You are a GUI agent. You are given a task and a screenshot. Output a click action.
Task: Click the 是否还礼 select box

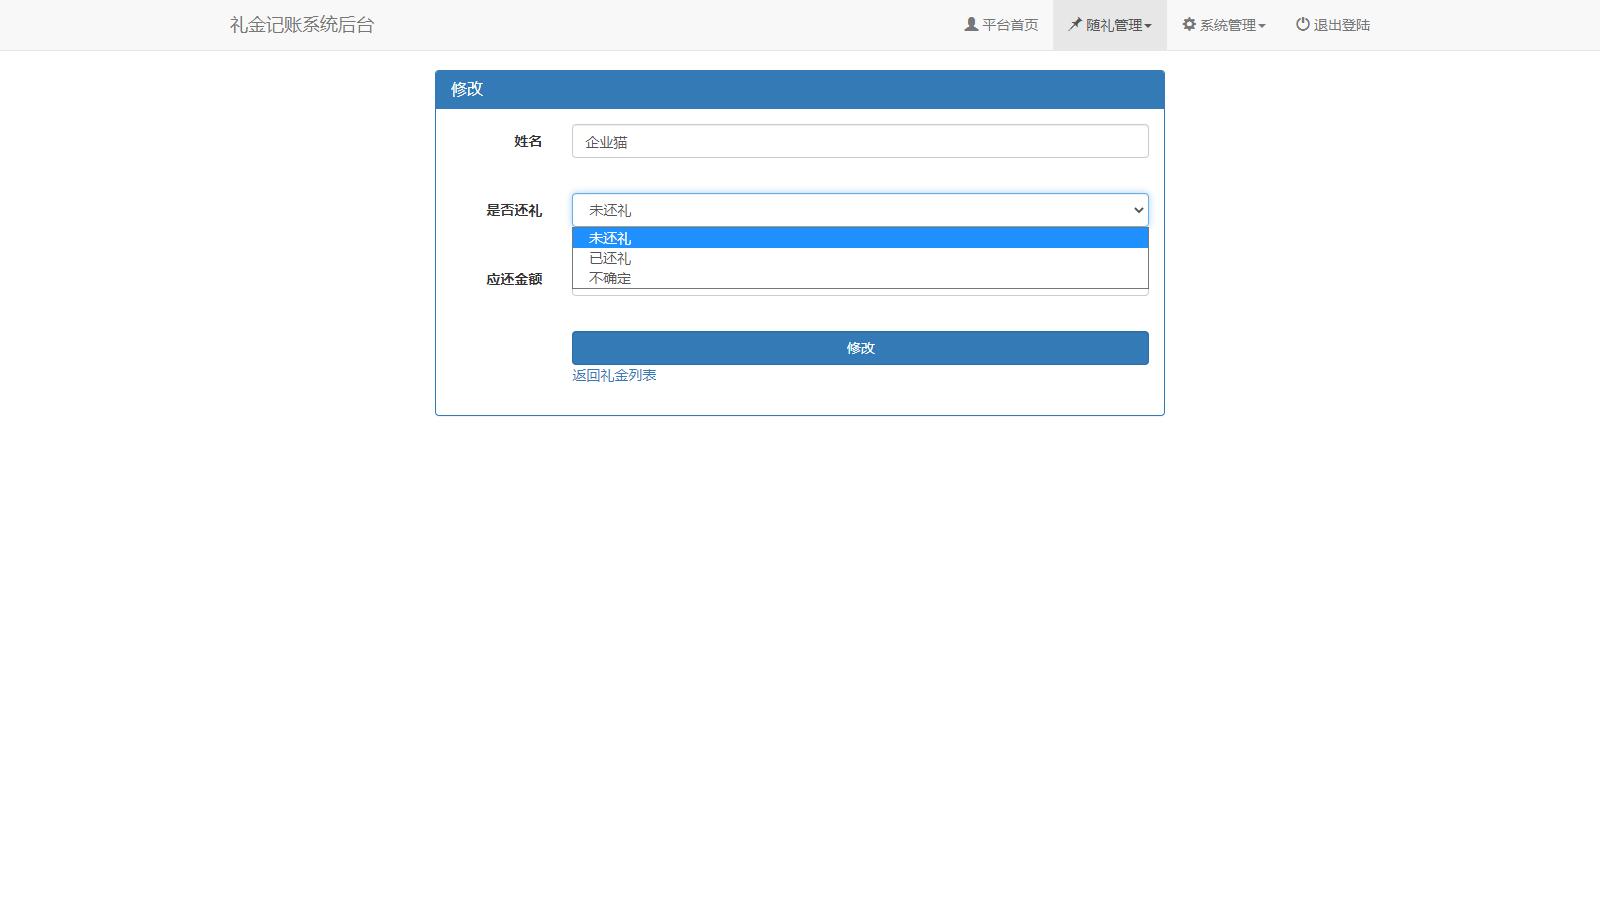850,210
